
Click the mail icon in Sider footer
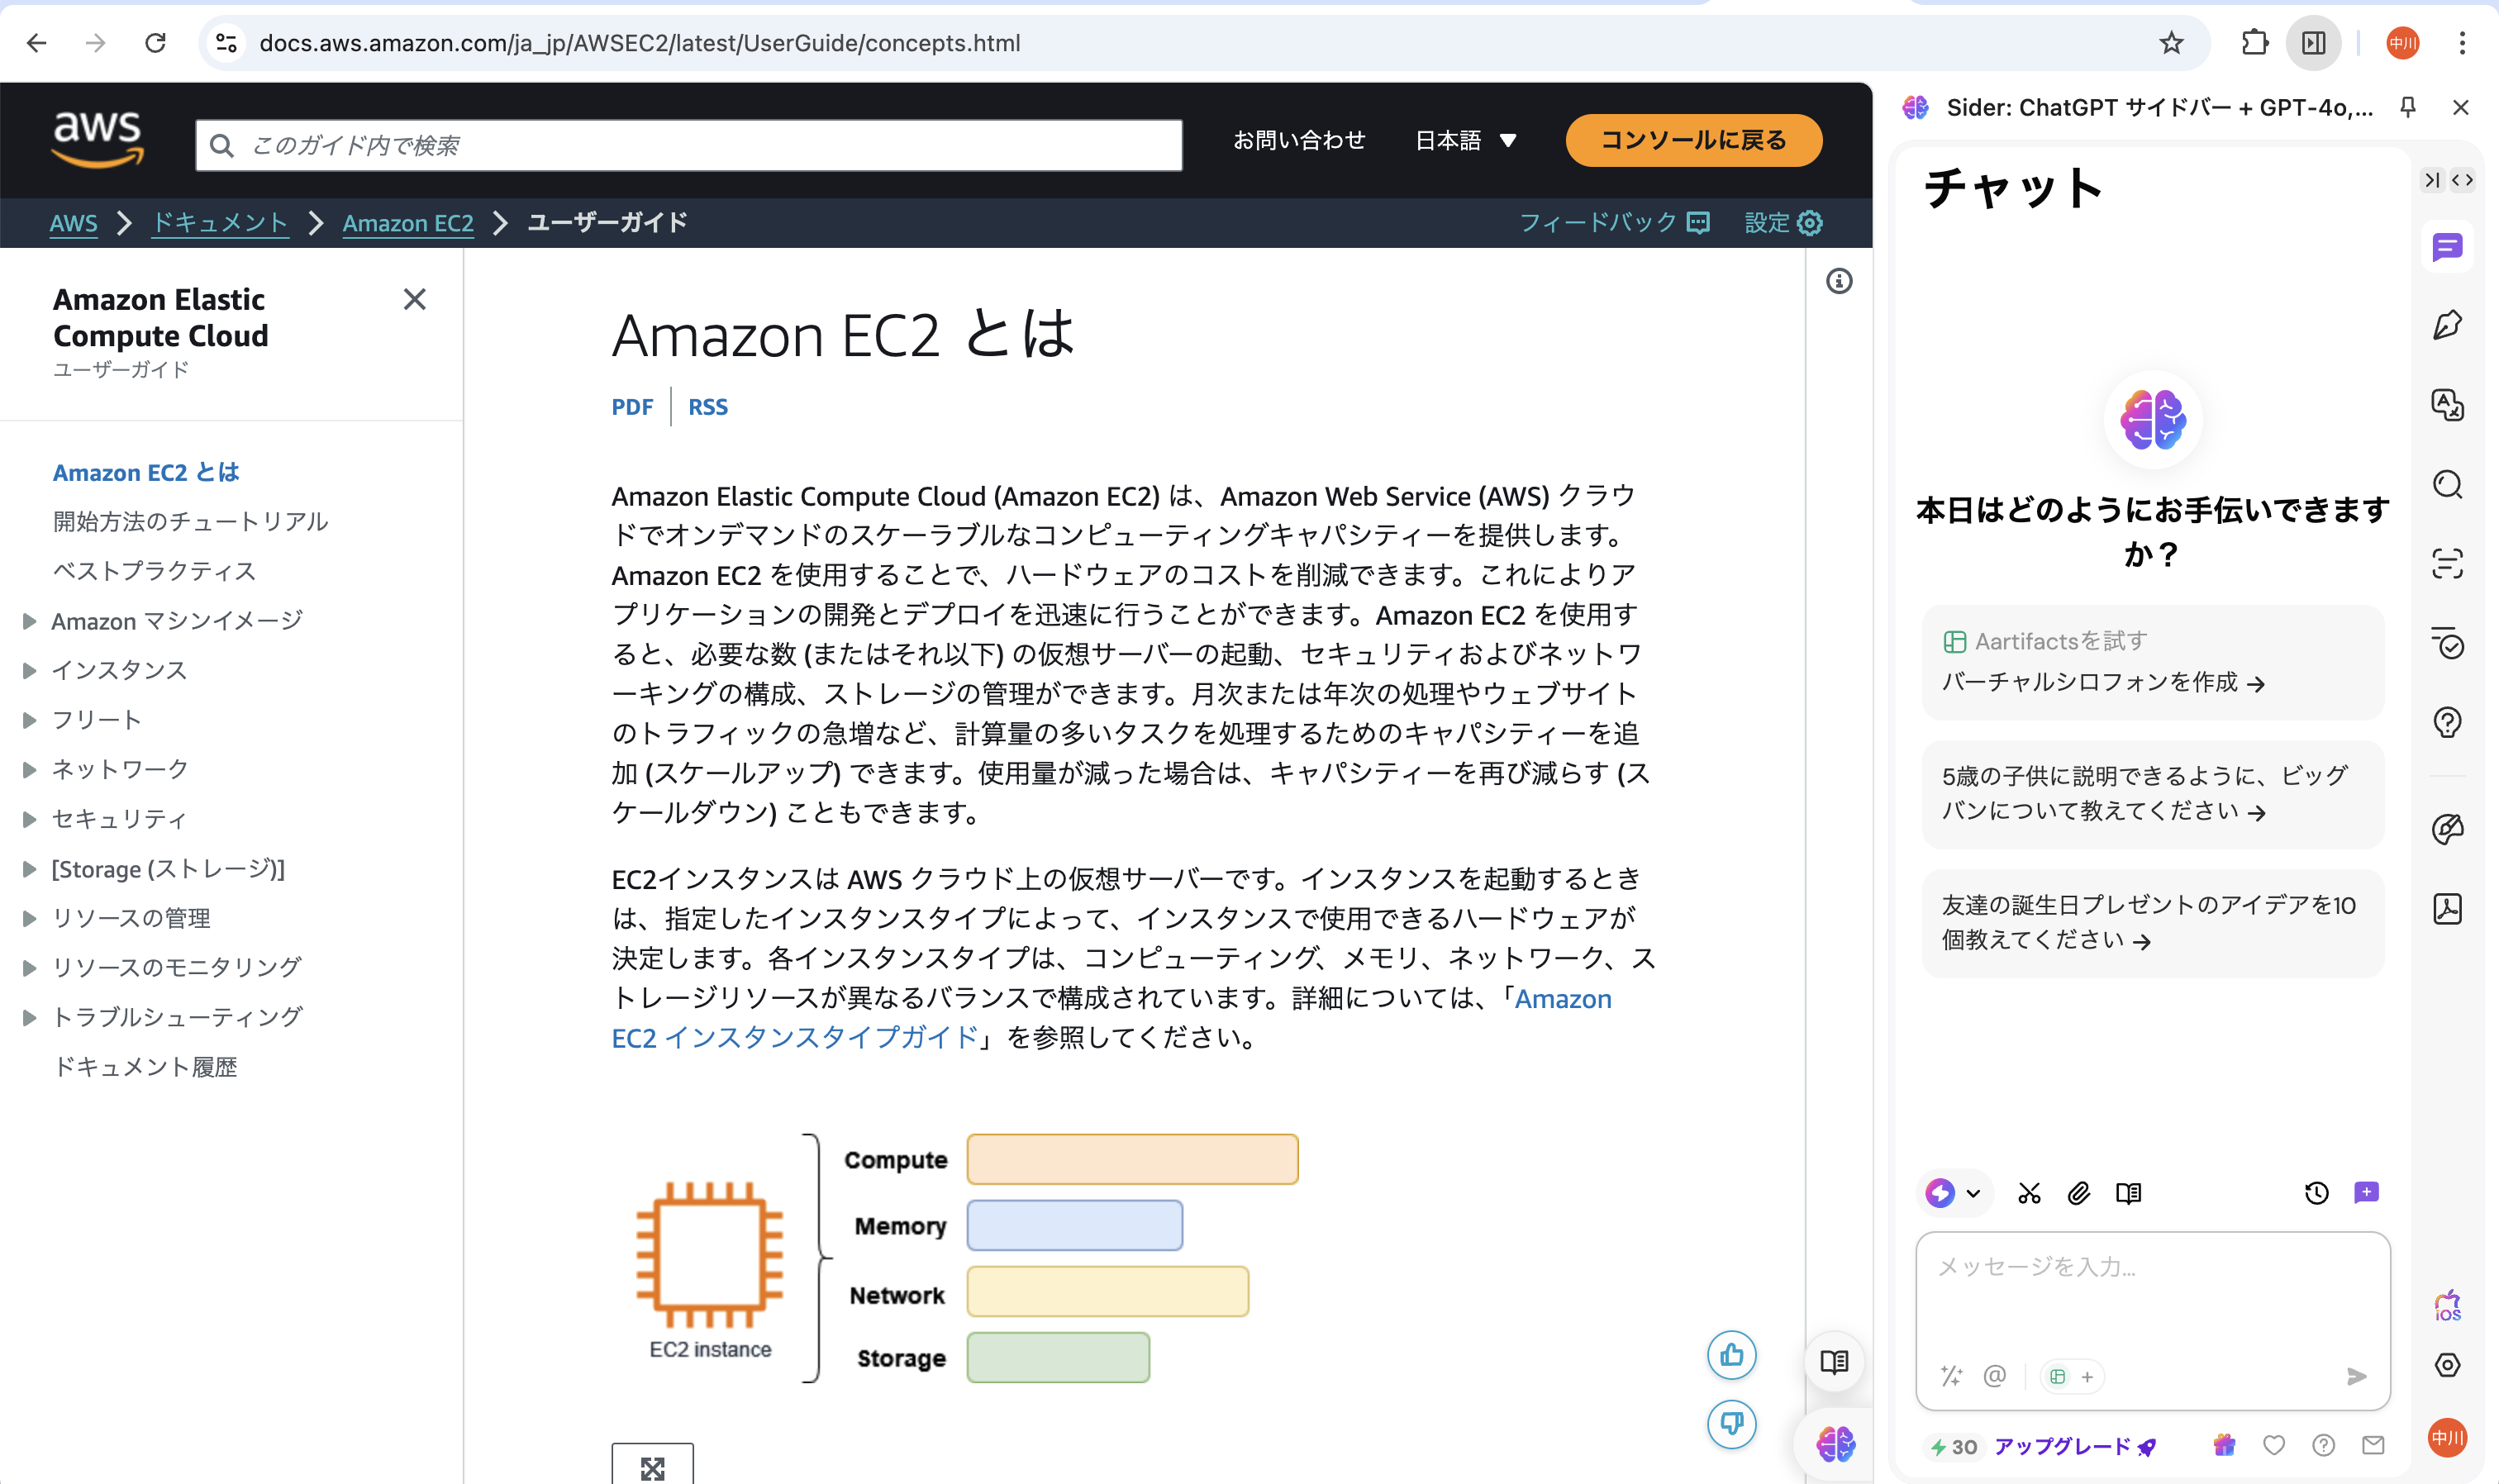click(2373, 1445)
